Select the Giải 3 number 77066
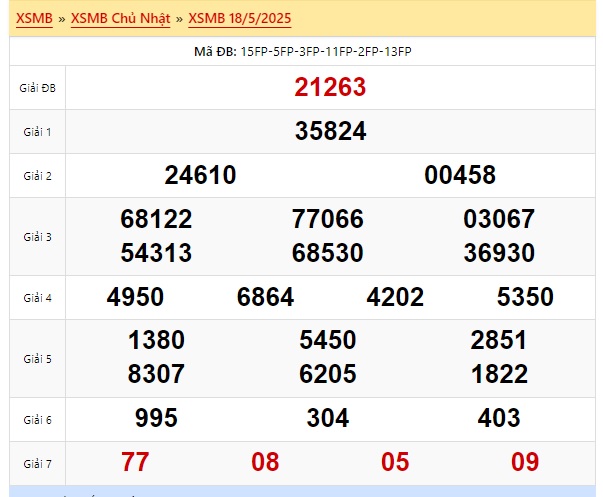The width and height of the screenshot is (603, 497). [x=328, y=219]
